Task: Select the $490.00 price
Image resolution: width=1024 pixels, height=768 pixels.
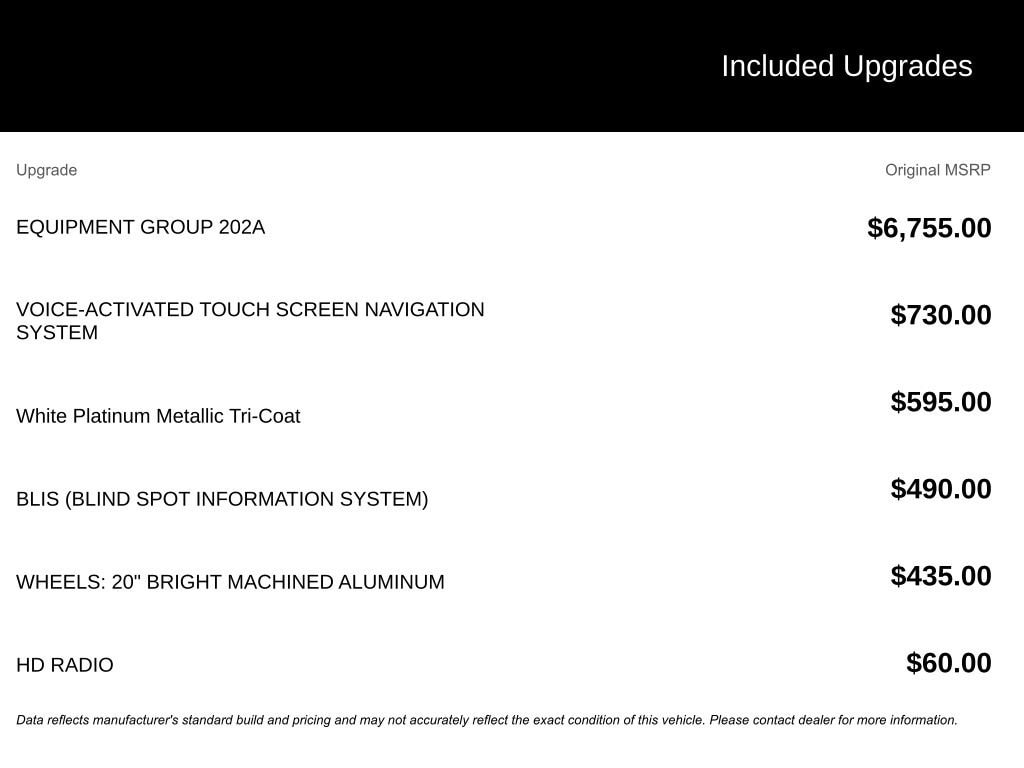Action: 940,489
